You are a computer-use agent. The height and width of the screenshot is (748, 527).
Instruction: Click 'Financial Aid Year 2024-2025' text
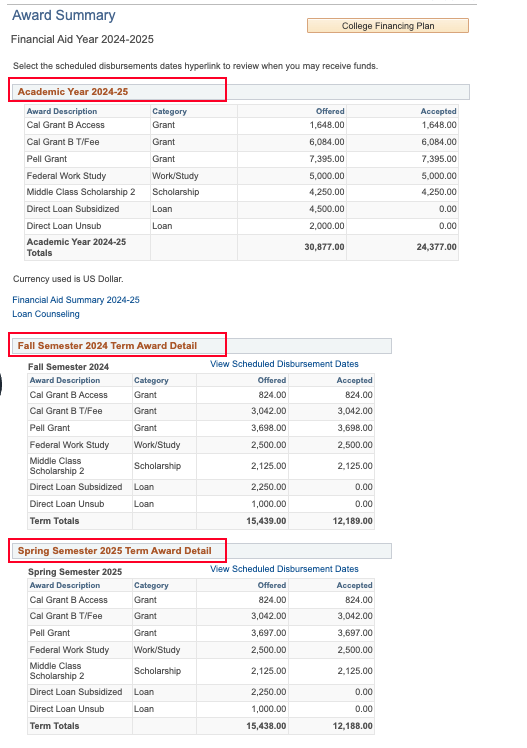tap(83, 39)
